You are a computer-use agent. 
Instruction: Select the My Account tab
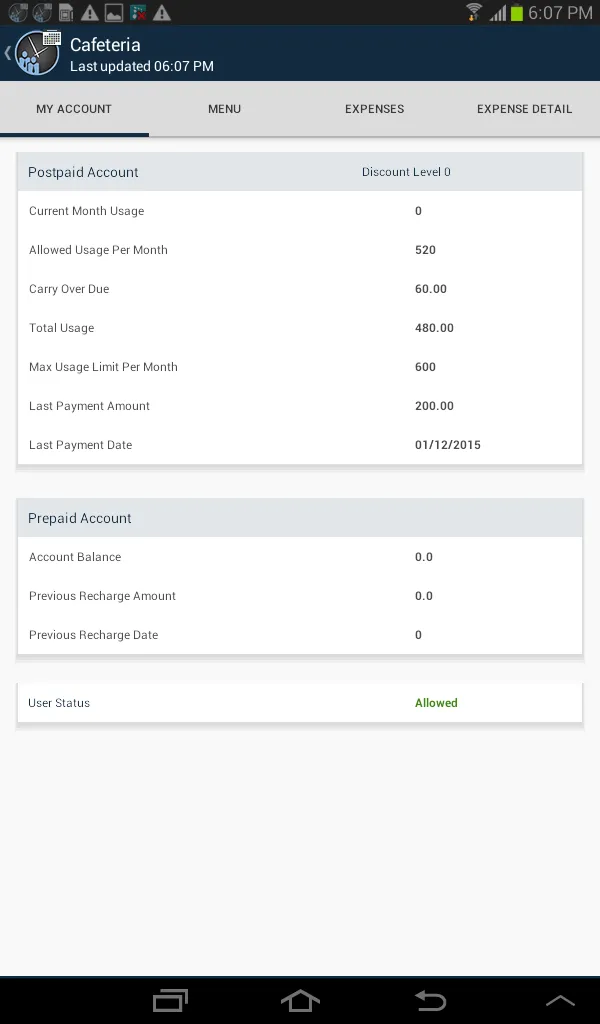(74, 109)
